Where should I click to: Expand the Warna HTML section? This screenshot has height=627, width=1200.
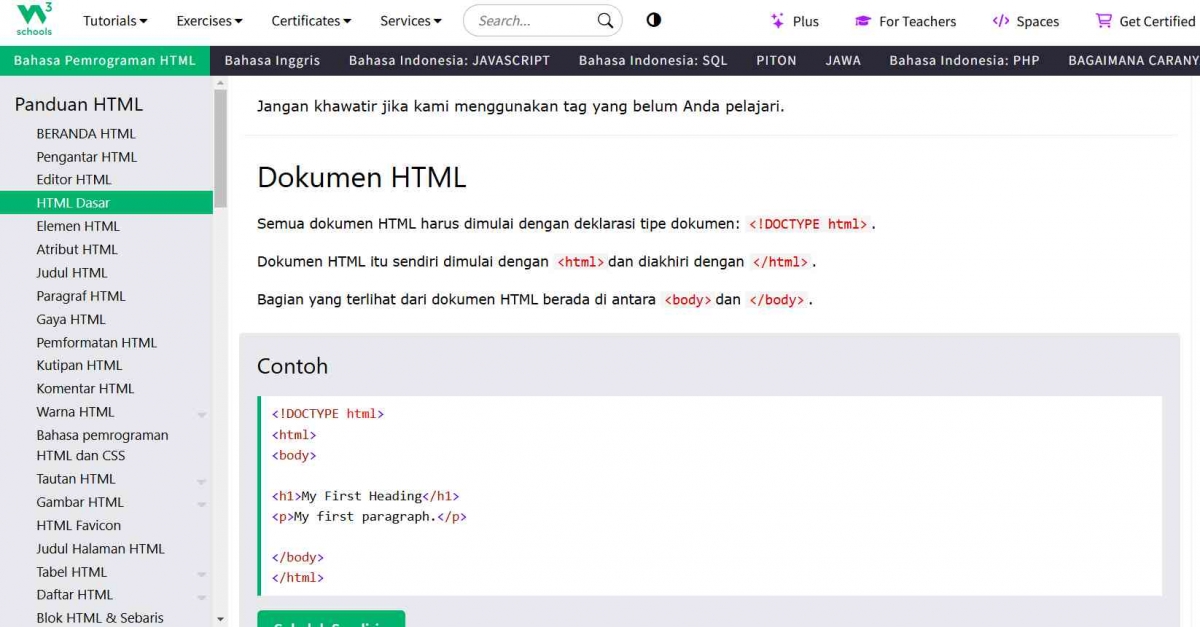tap(202, 412)
